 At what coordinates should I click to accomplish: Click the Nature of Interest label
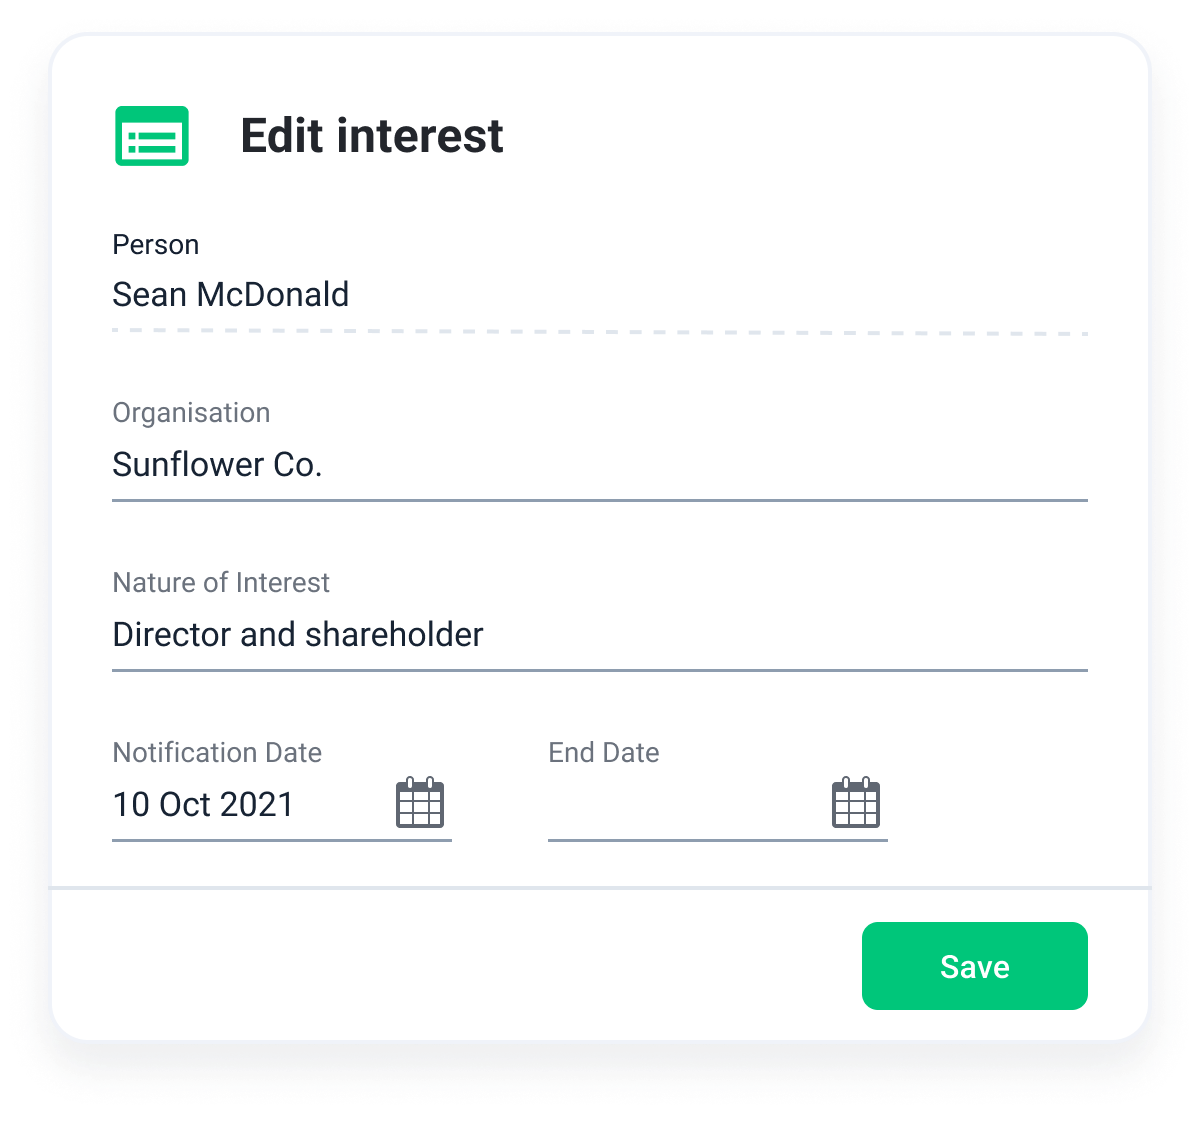[x=221, y=582]
